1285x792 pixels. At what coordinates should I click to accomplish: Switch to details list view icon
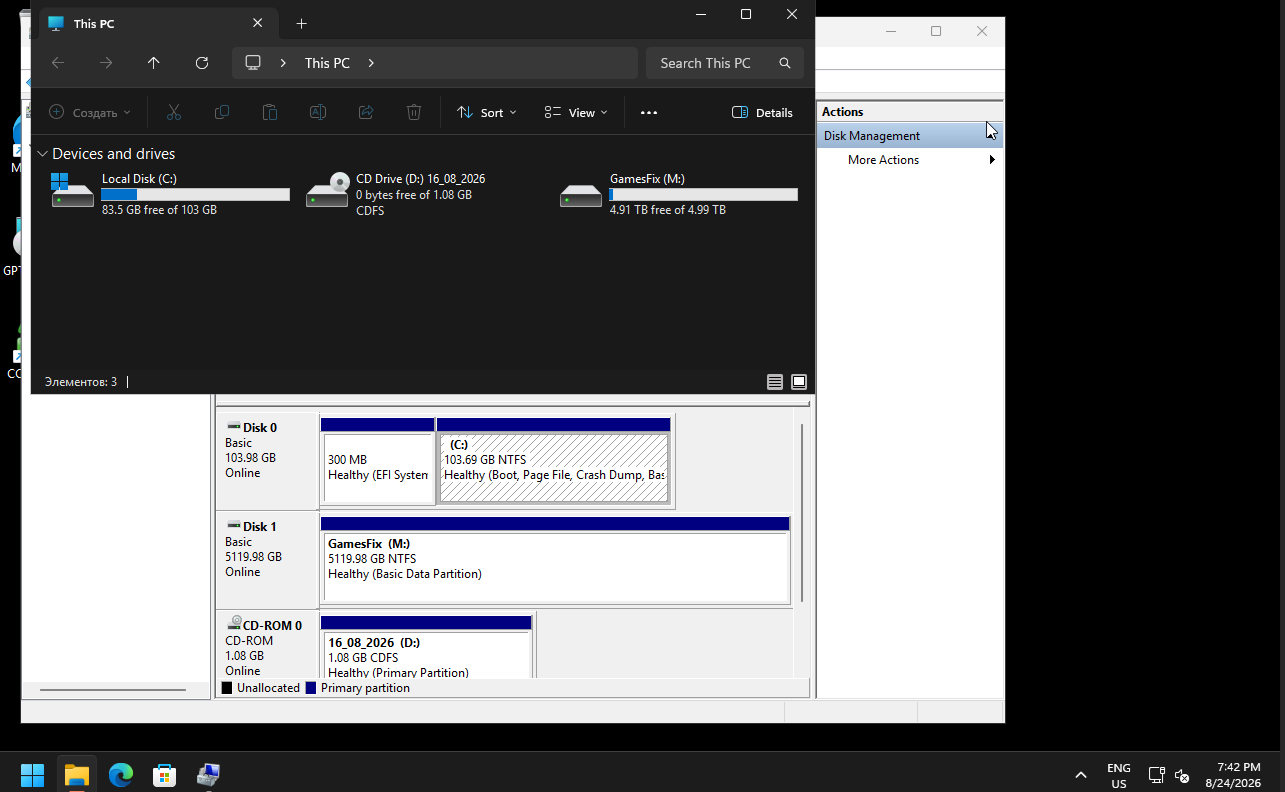click(775, 382)
